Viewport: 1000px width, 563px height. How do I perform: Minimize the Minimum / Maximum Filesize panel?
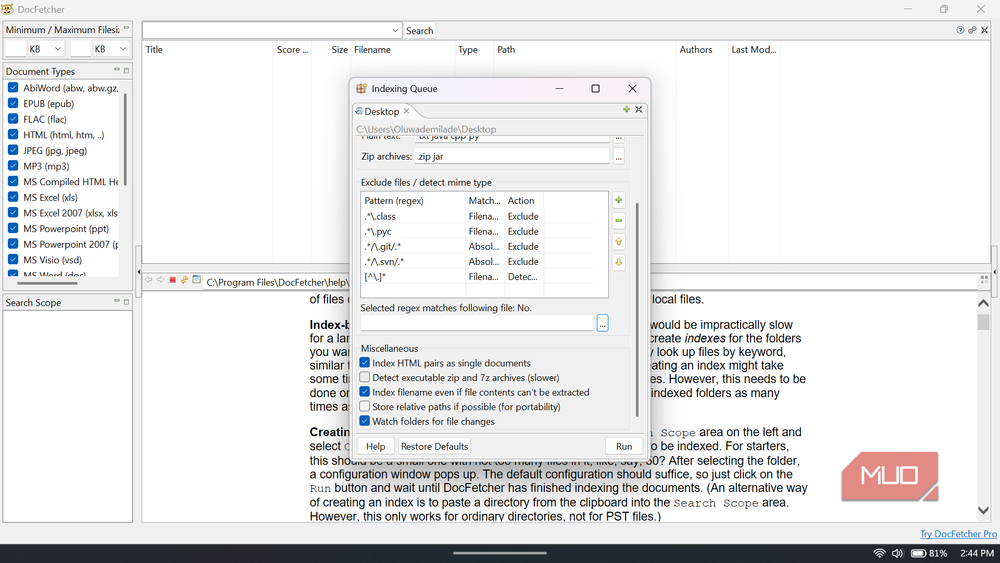coord(126,29)
